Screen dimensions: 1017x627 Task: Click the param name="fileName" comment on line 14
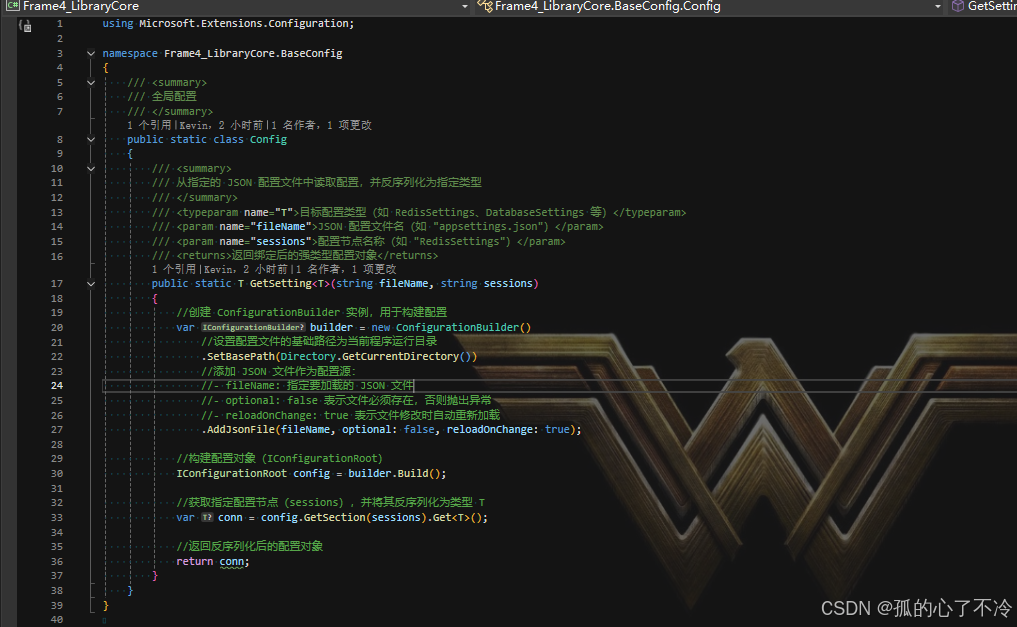point(377,226)
